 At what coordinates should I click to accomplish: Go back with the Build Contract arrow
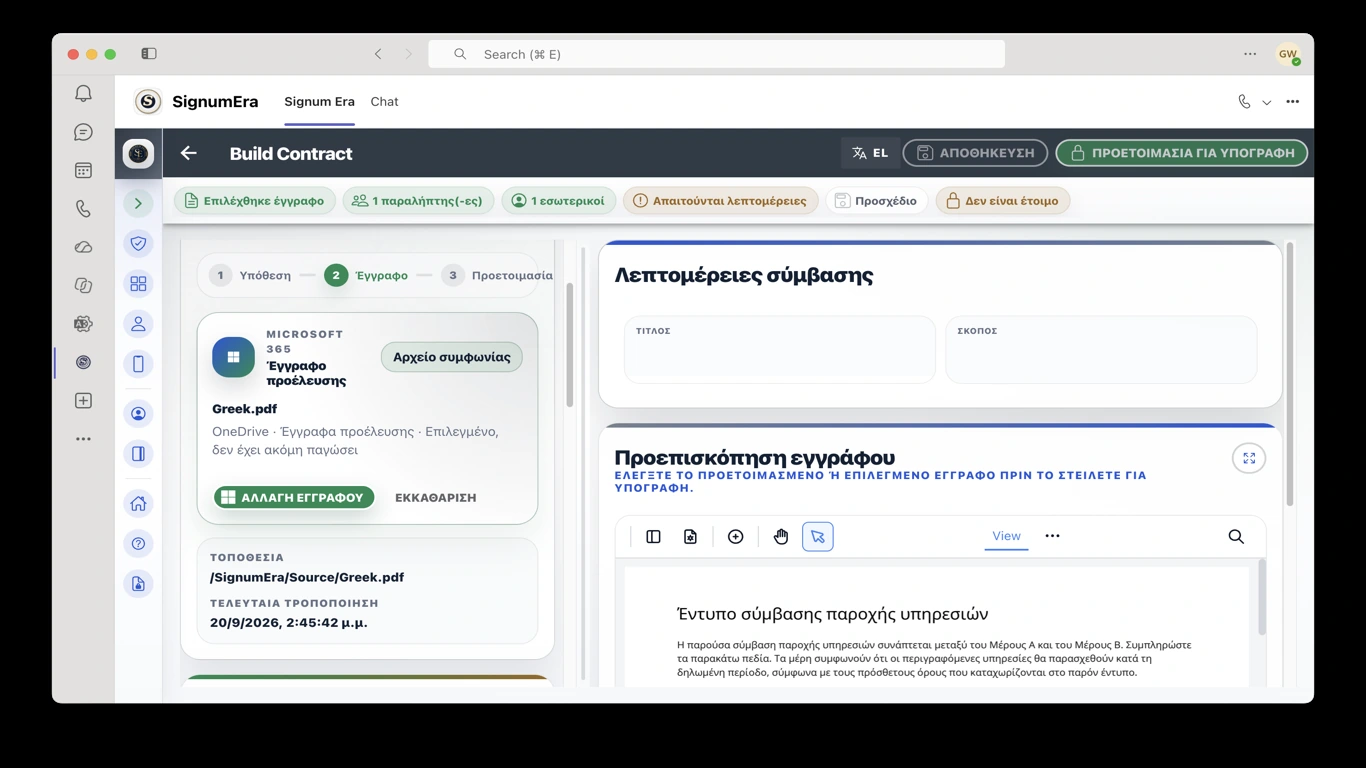188,153
